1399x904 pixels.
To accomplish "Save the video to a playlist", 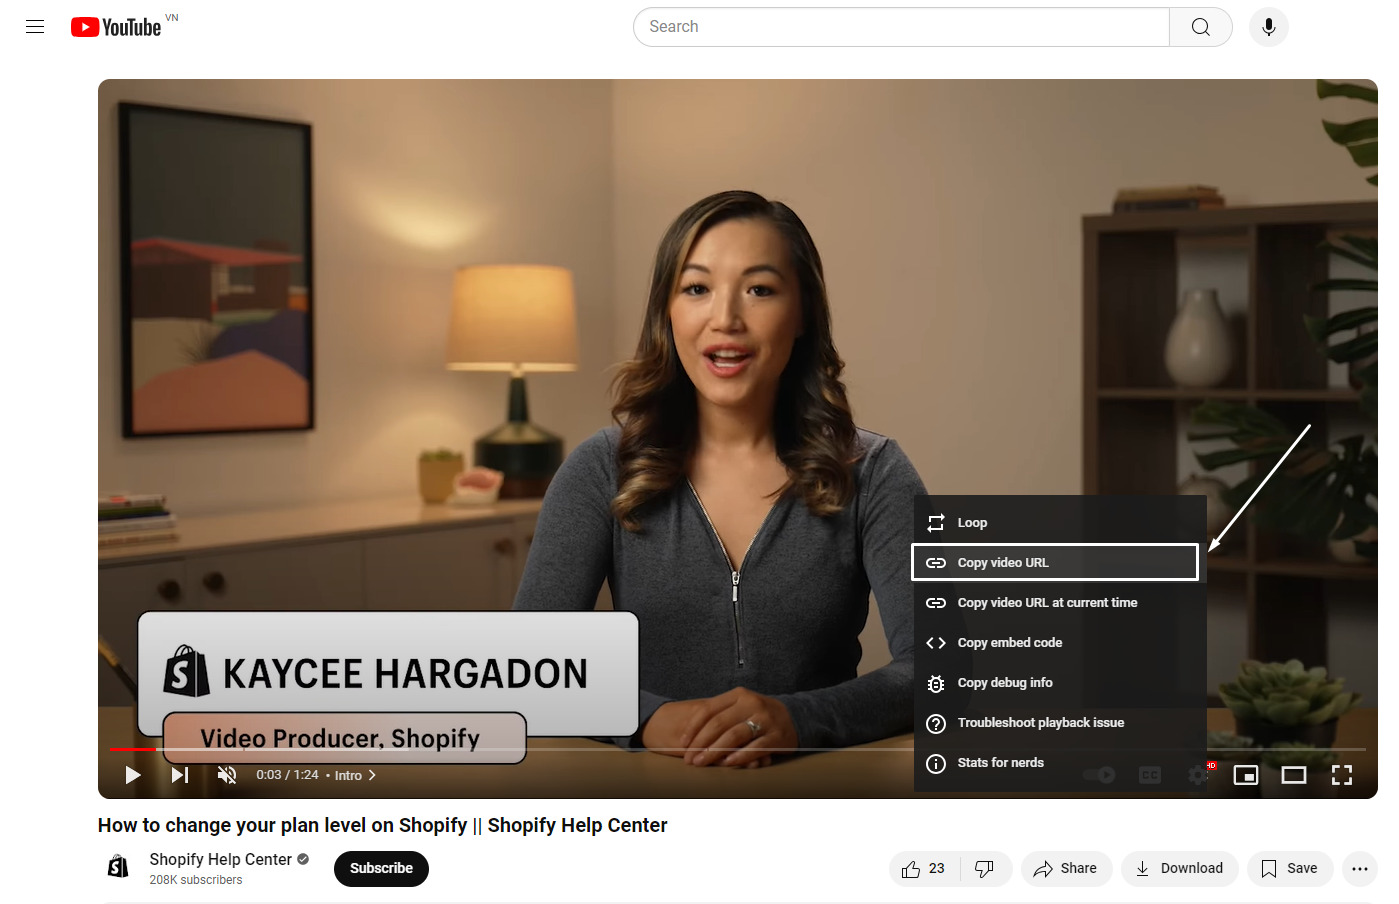I will click(x=1290, y=869).
